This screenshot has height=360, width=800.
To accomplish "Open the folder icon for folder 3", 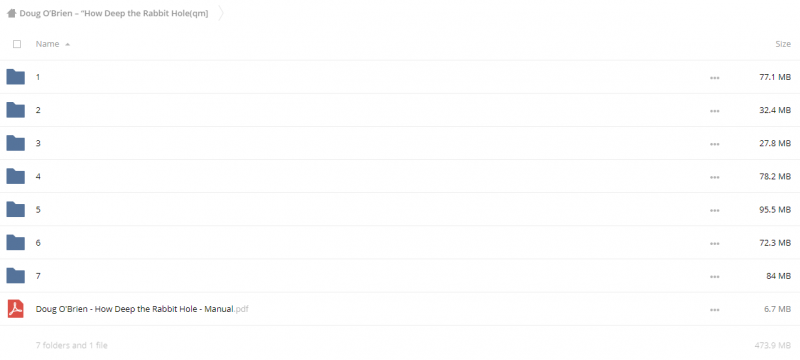I will (x=15, y=143).
